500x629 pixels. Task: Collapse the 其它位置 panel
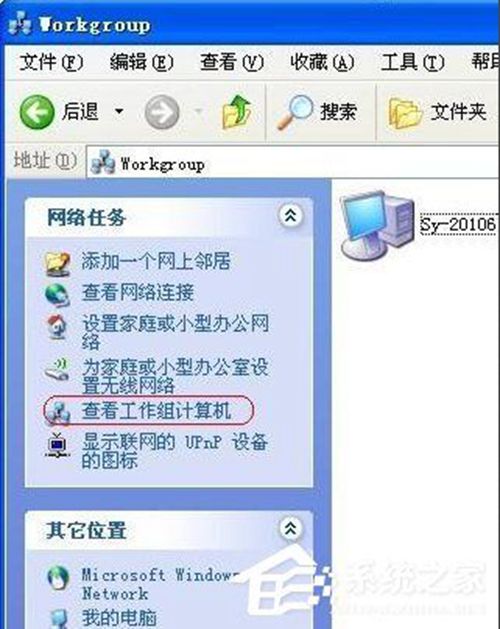tap(291, 529)
